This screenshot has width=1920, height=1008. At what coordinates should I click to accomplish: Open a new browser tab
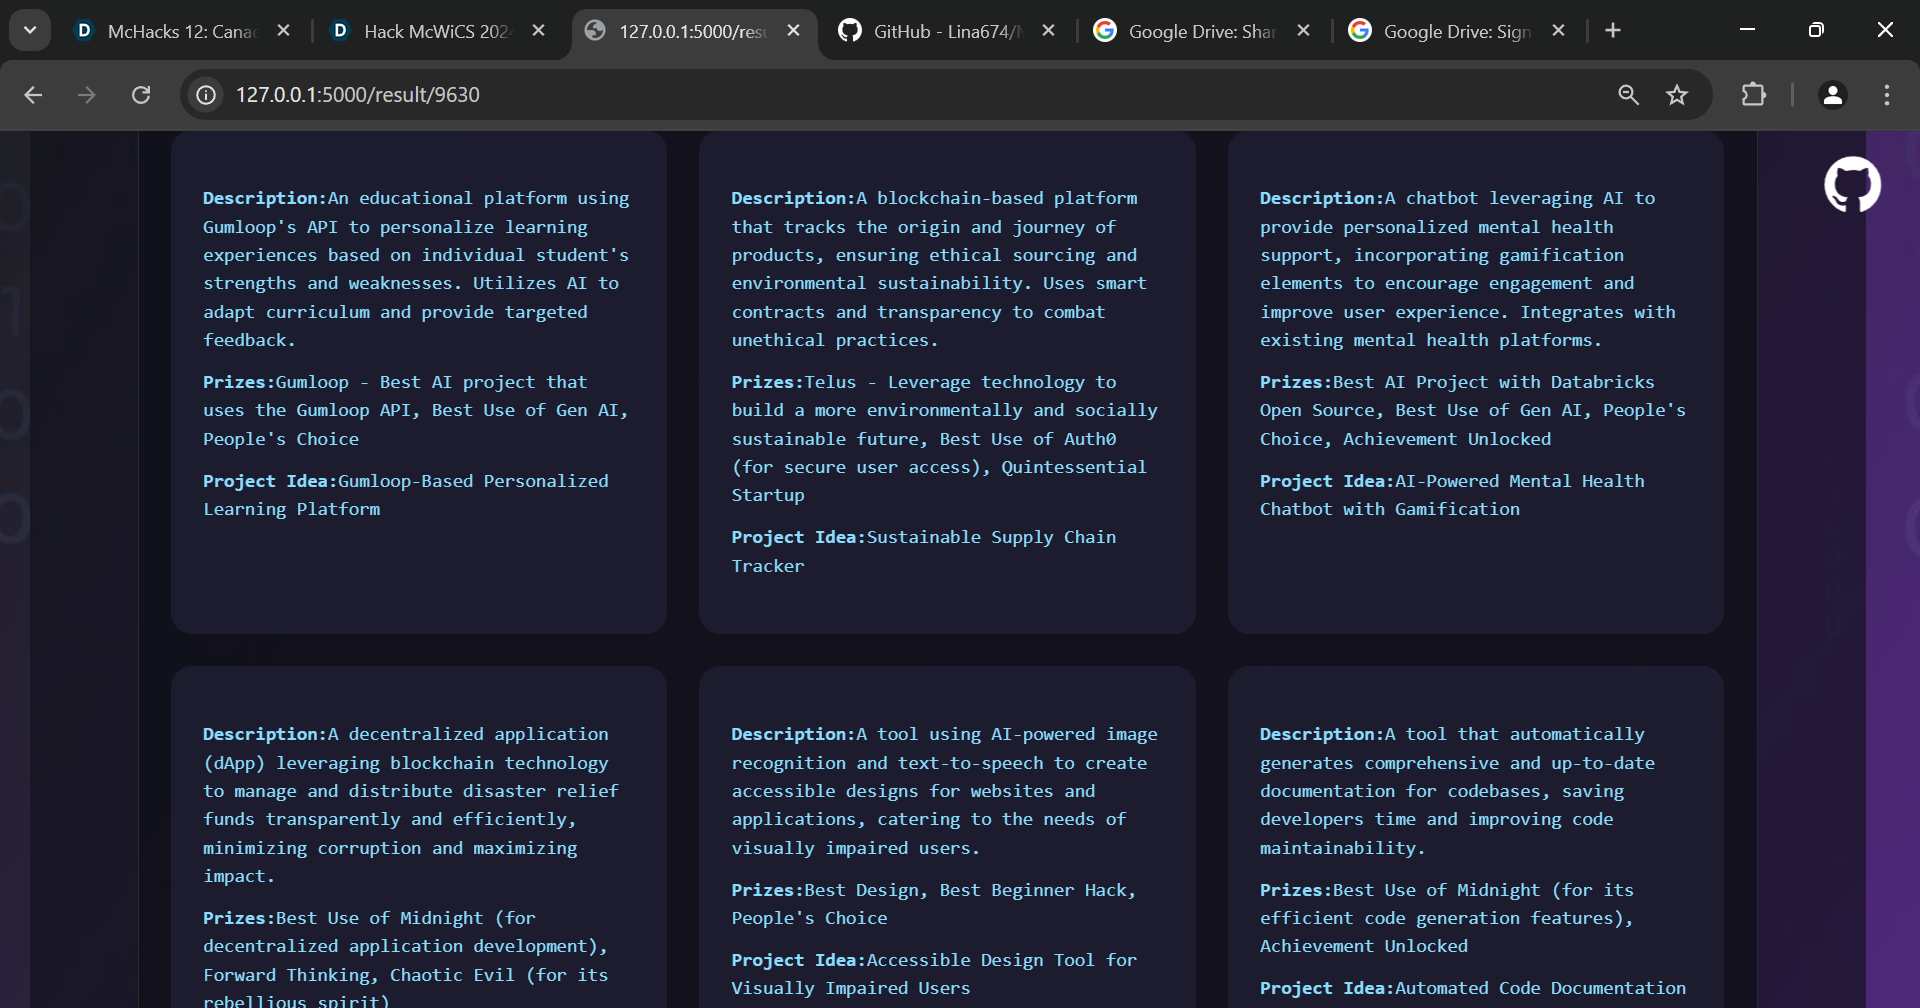1613,31
